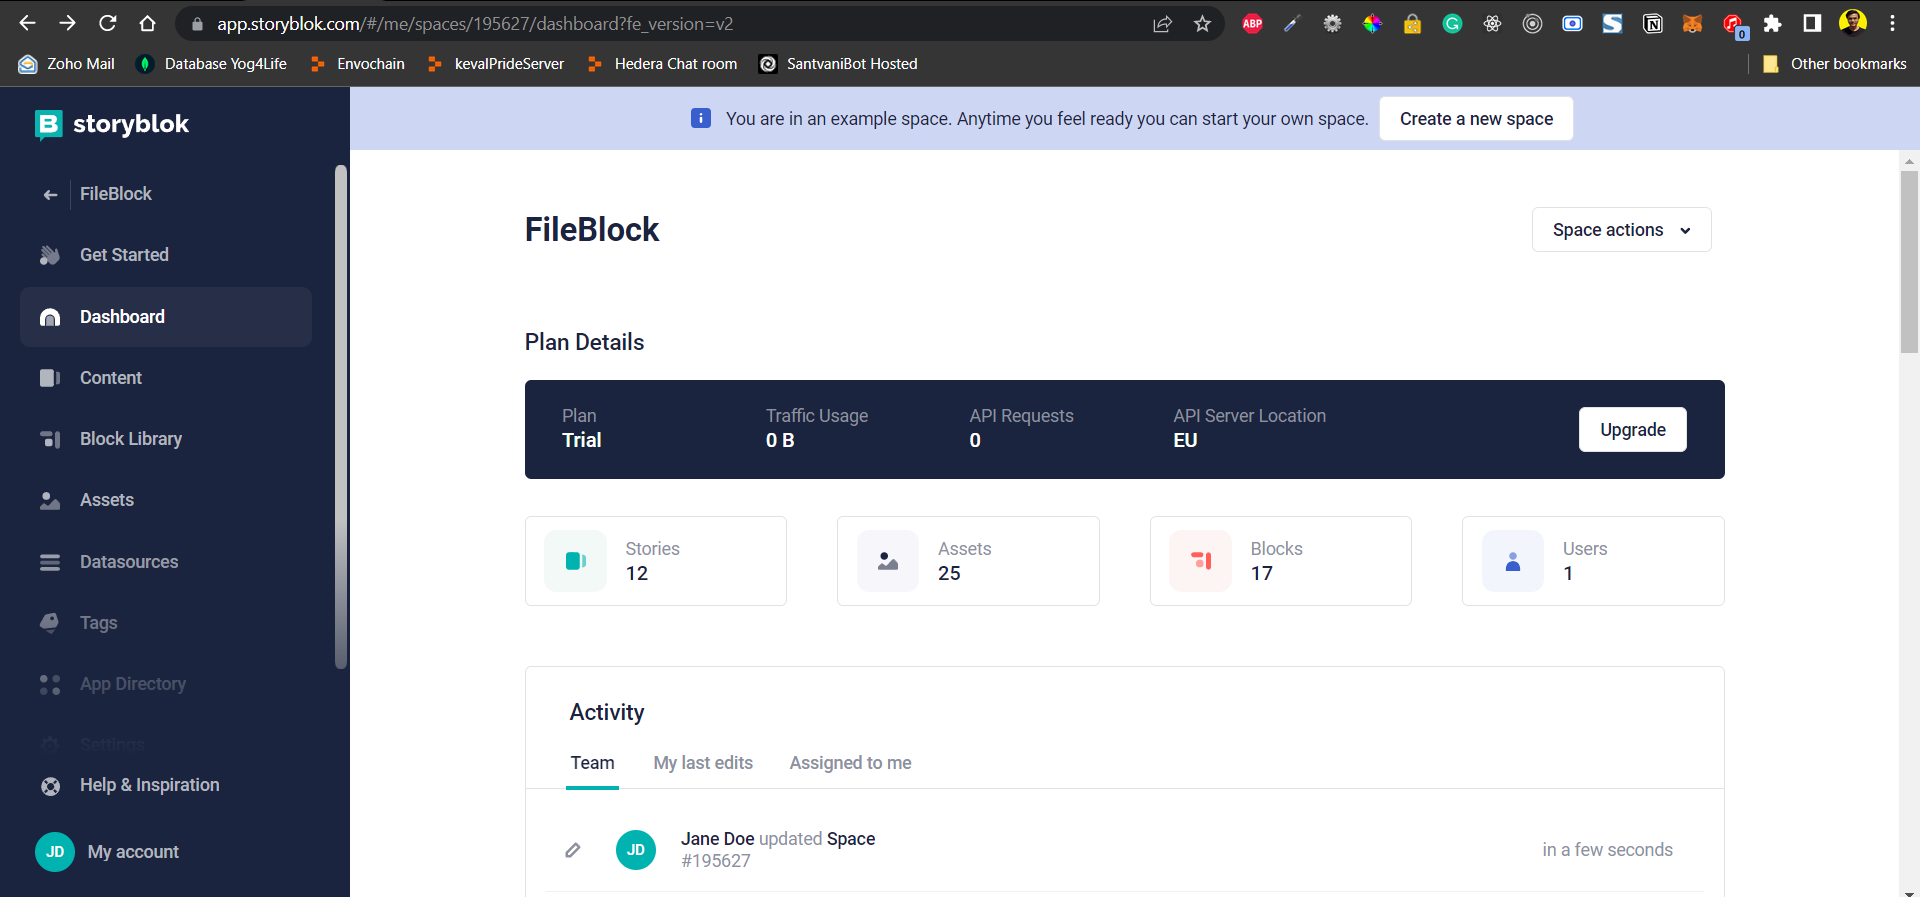The width and height of the screenshot is (1920, 897).
Task: Click the App Directory grid icon
Action: [50, 684]
